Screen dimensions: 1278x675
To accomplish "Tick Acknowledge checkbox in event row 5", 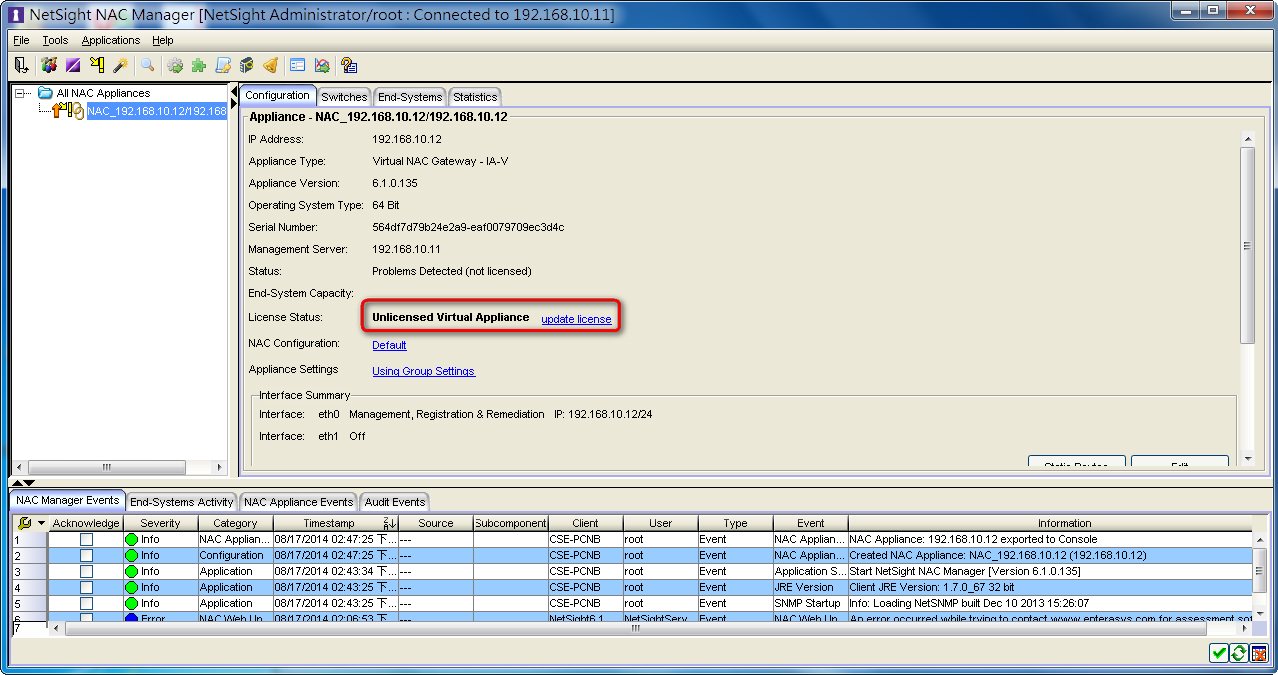I will (x=86, y=603).
